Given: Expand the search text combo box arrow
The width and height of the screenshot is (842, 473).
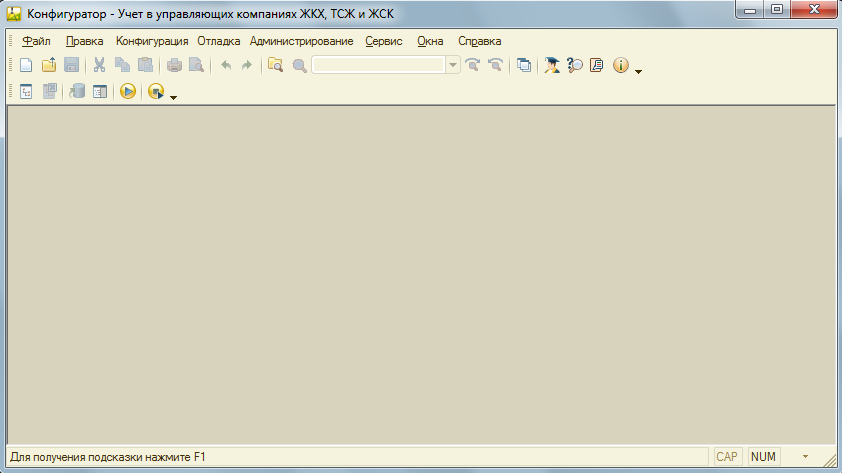Looking at the screenshot, I should coord(453,66).
